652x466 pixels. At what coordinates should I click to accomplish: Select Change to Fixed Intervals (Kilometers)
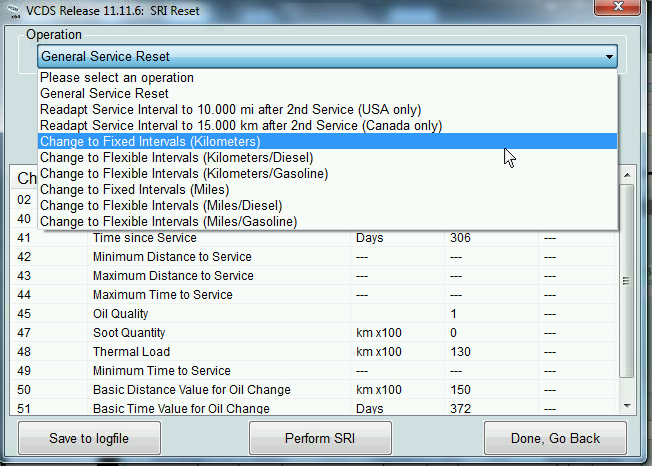[x=150, y=142]
